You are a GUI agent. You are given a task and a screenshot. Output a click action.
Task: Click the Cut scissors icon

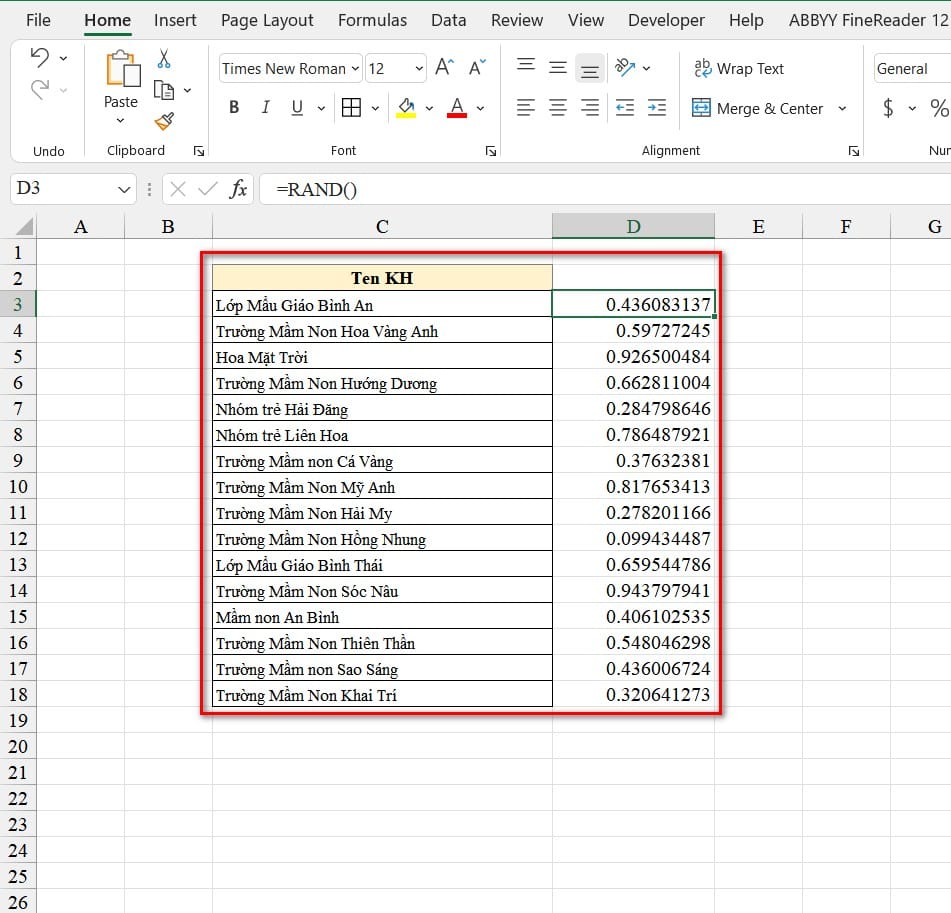coord(164,60)
